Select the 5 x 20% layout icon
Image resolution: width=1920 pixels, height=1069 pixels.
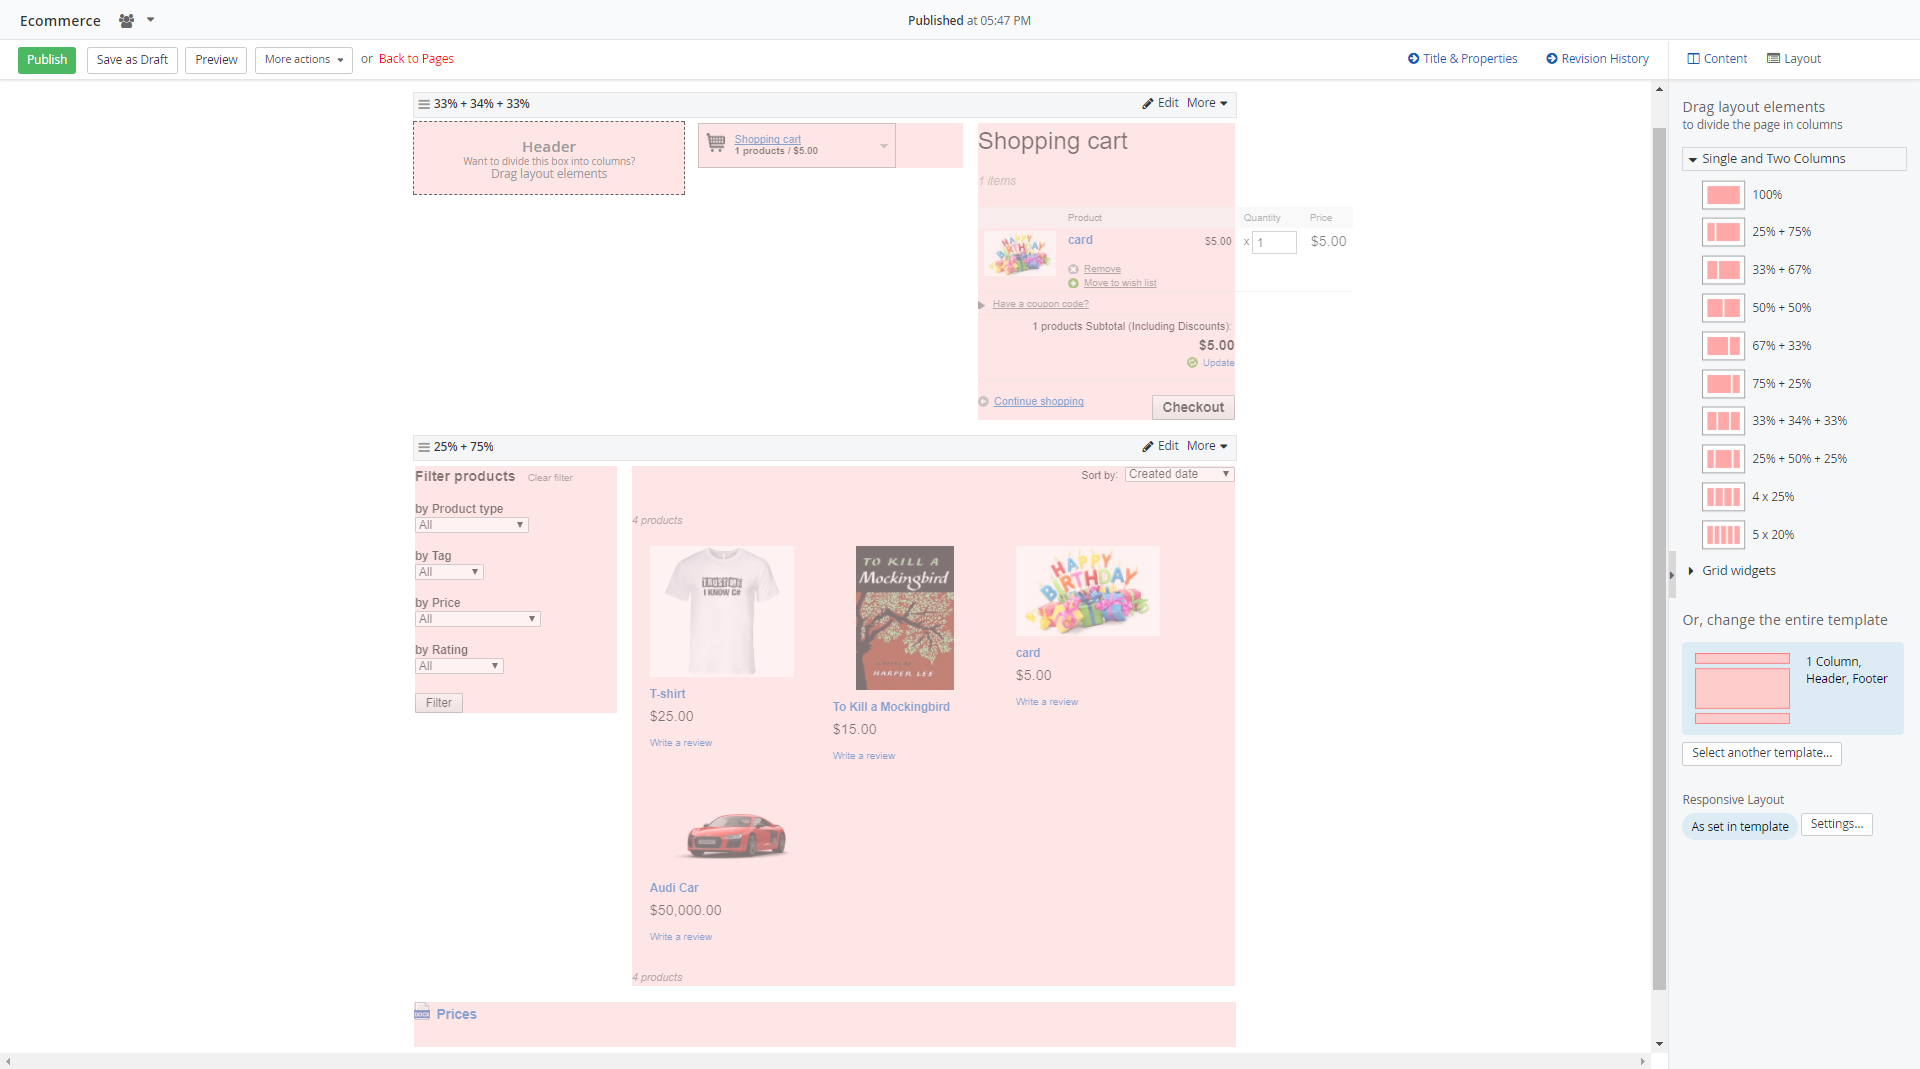point(1723,535)
